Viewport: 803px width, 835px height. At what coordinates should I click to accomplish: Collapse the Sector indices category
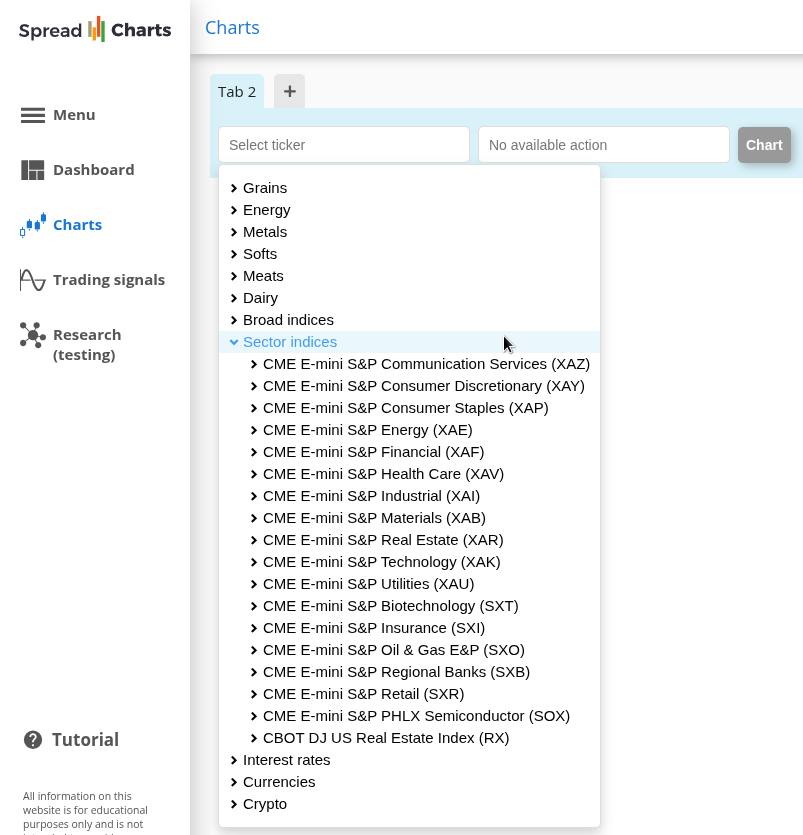point(289,342)
